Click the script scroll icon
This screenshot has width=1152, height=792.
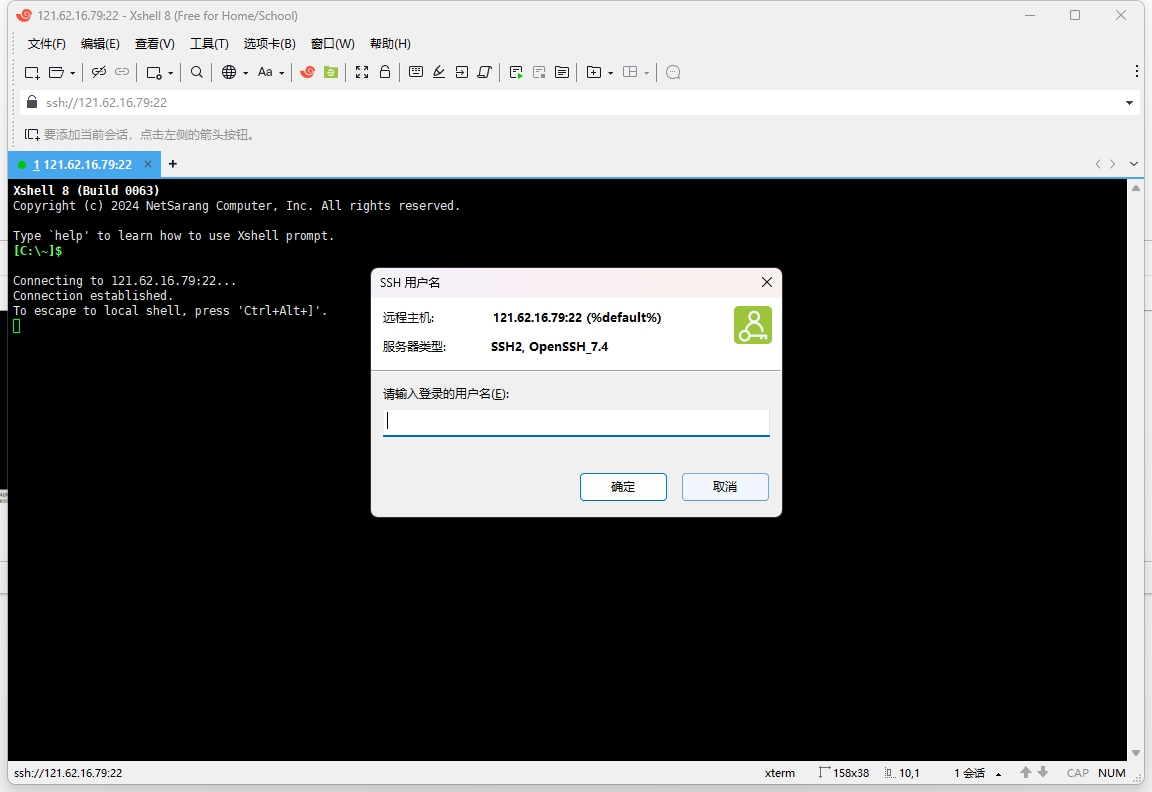click(x=484, y=72)
